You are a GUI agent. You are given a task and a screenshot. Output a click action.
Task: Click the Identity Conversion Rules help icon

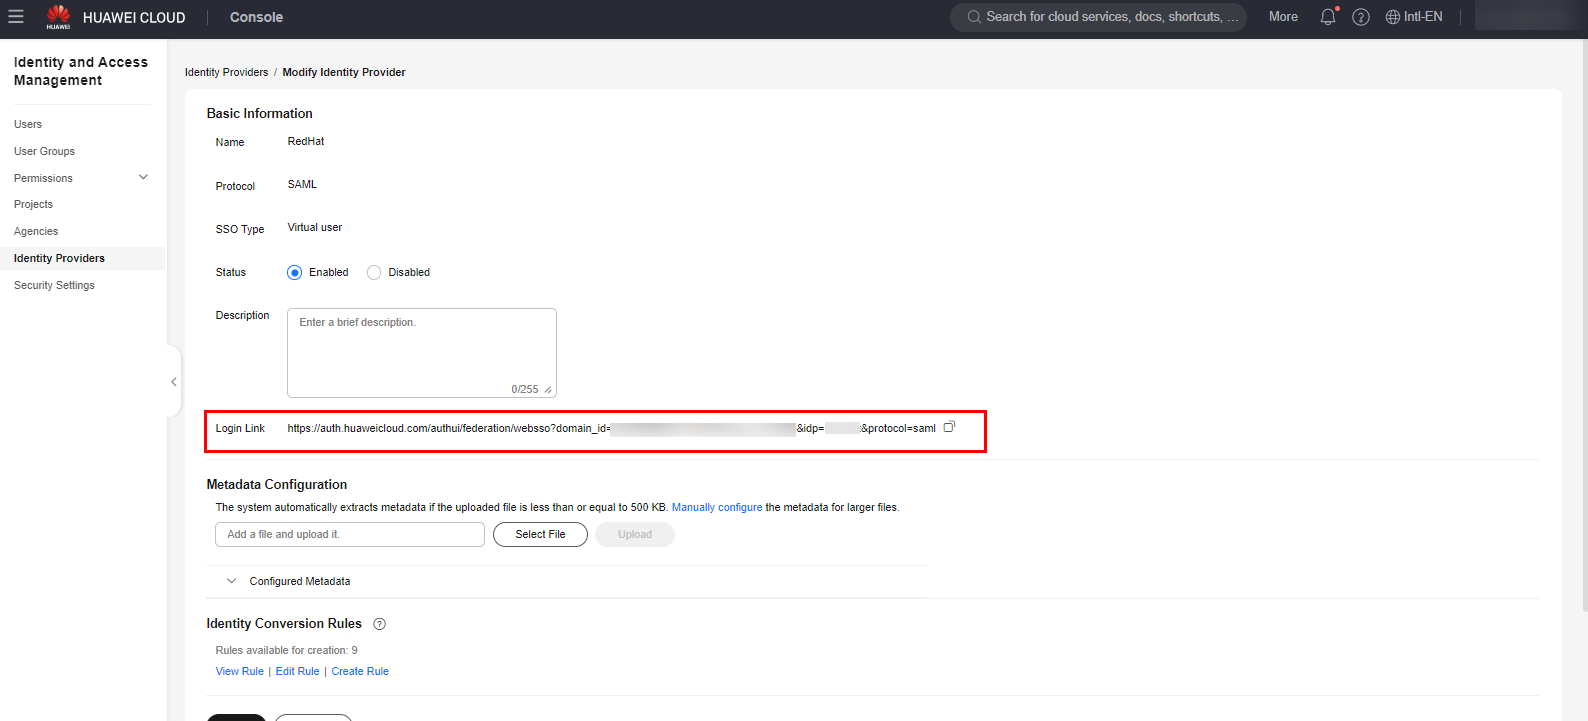pos(379,624)
